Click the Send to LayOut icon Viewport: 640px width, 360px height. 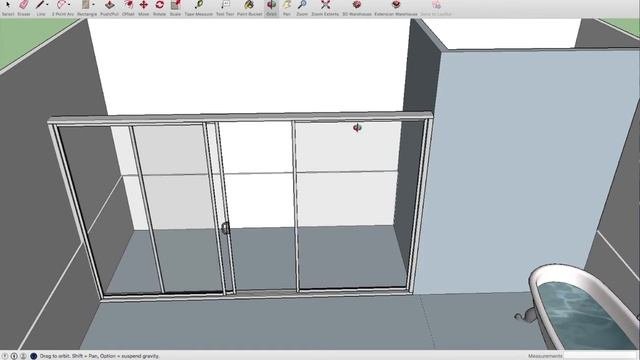436,5
